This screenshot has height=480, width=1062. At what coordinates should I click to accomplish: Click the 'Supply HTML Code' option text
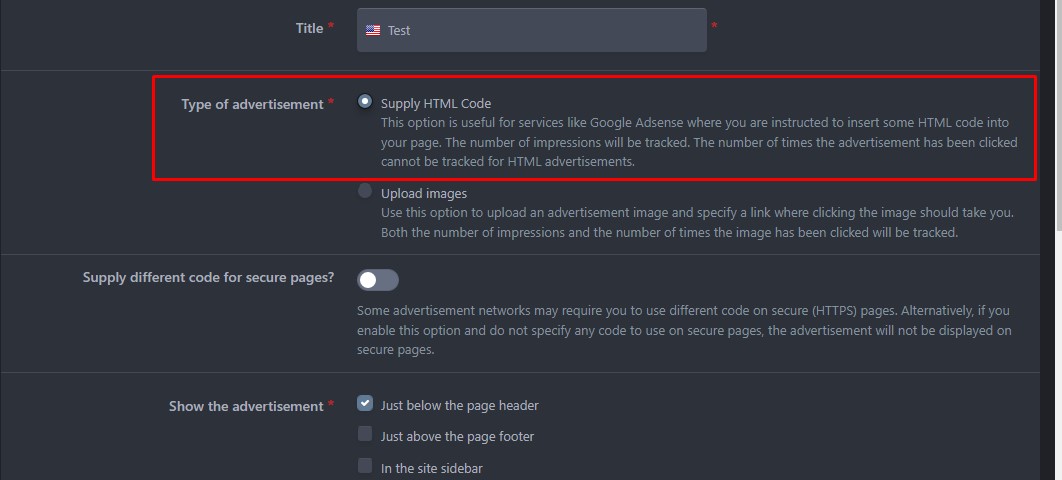pos(436,104)
